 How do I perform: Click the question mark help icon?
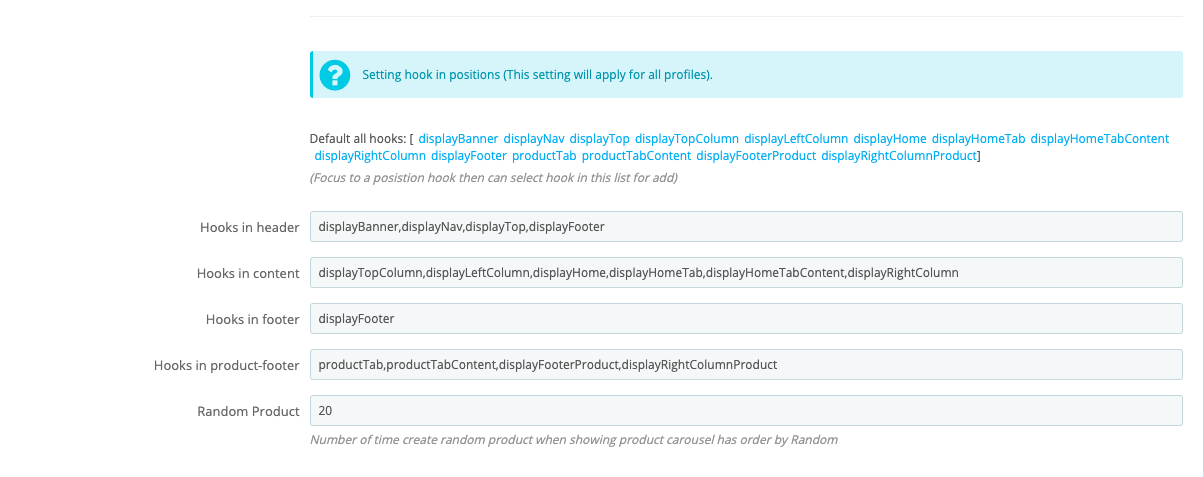click(x=335, y=75)
